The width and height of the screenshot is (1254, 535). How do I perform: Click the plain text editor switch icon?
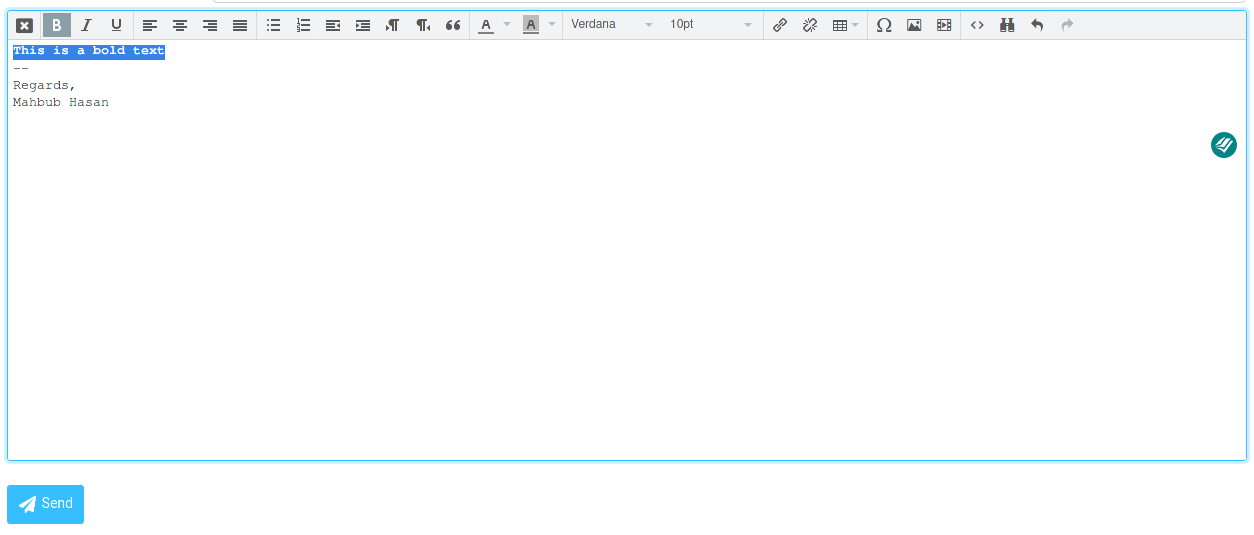[x=25, y=25]
